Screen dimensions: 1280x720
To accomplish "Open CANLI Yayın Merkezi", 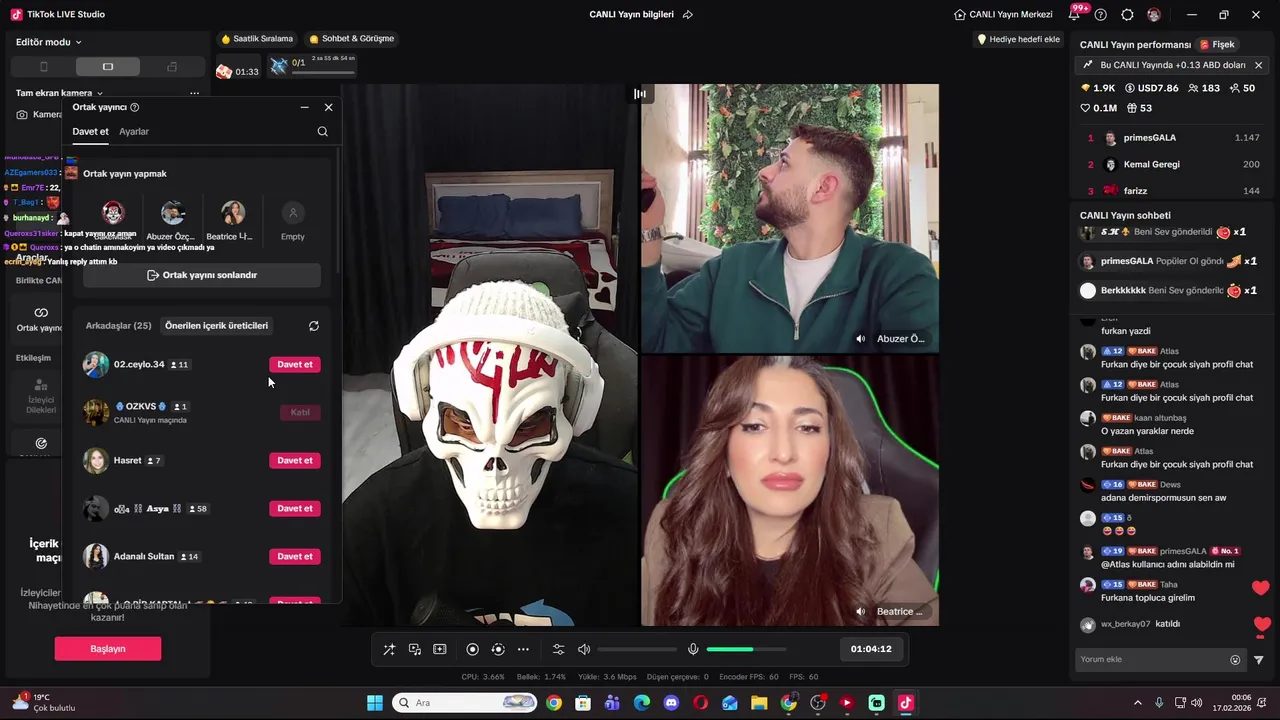I will tap(1003, 15).
